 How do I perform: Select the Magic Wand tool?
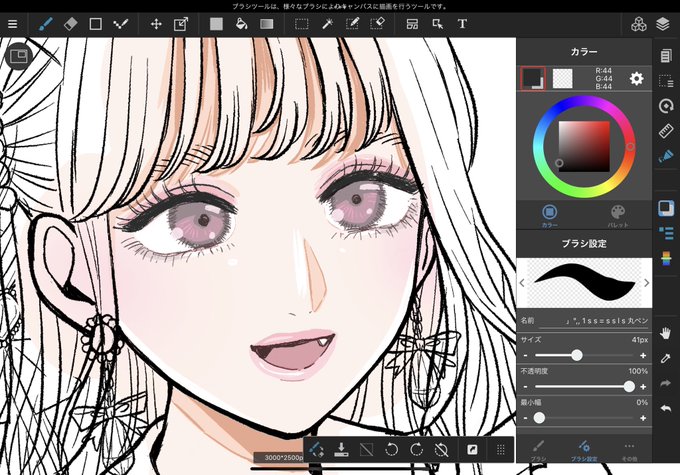327,24
